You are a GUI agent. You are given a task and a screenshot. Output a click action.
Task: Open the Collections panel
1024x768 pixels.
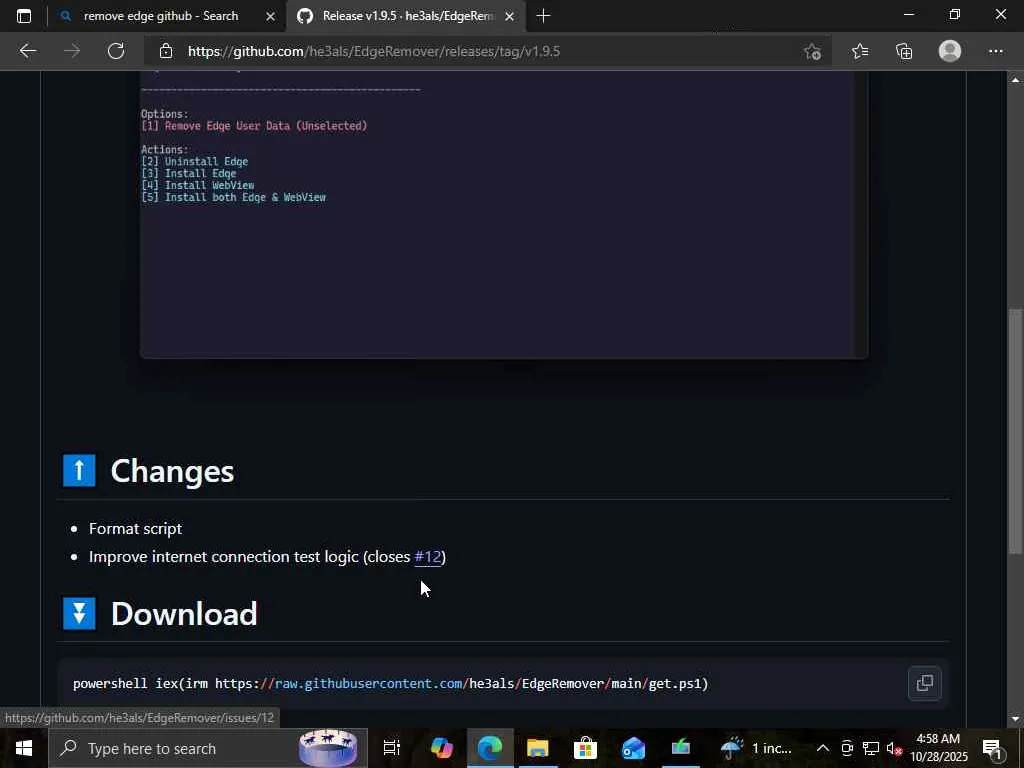click(x=904, y=51)
